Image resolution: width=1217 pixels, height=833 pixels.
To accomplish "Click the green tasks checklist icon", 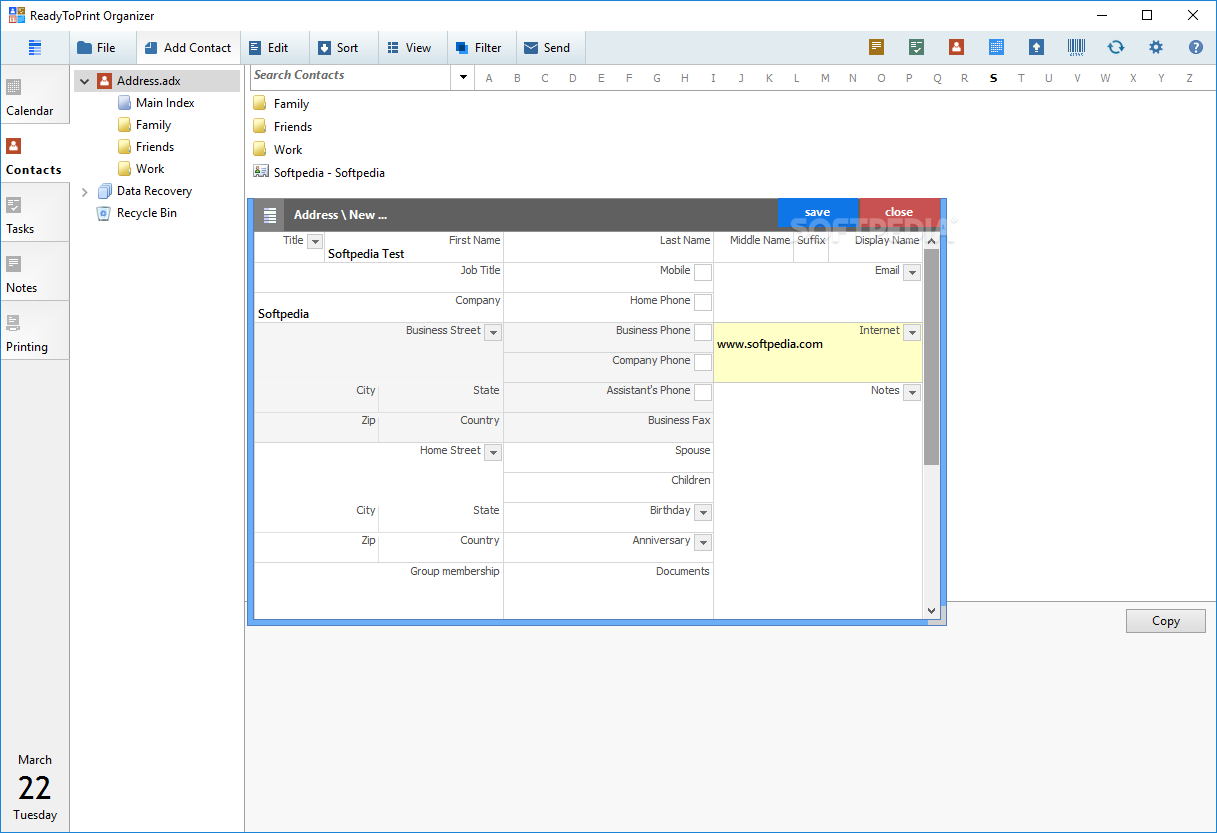I will [916, 47].
